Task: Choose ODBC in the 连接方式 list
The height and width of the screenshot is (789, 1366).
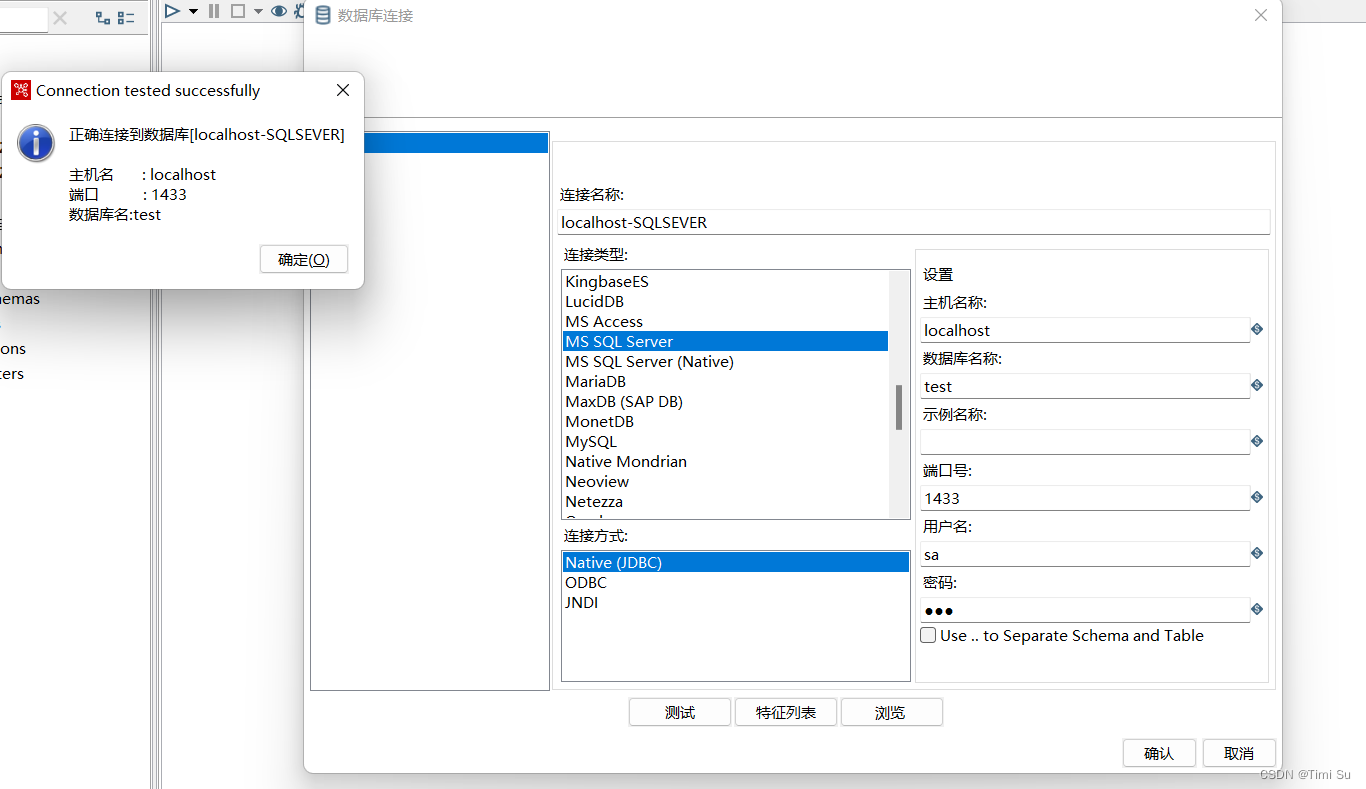Action: click(x=585, y=582)
